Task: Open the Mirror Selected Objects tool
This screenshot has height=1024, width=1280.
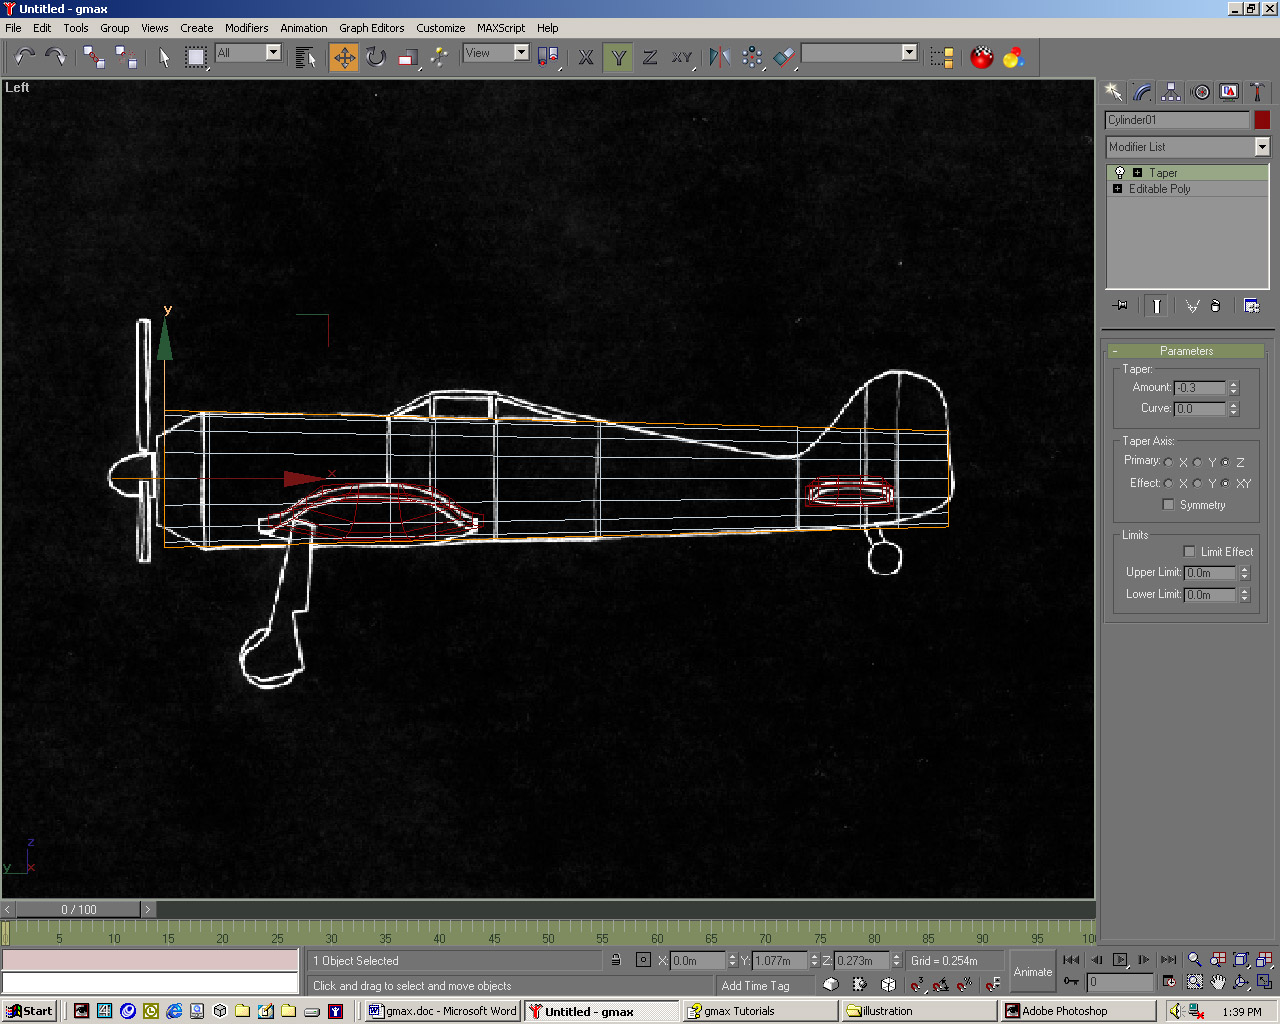Action: [719, 57]
